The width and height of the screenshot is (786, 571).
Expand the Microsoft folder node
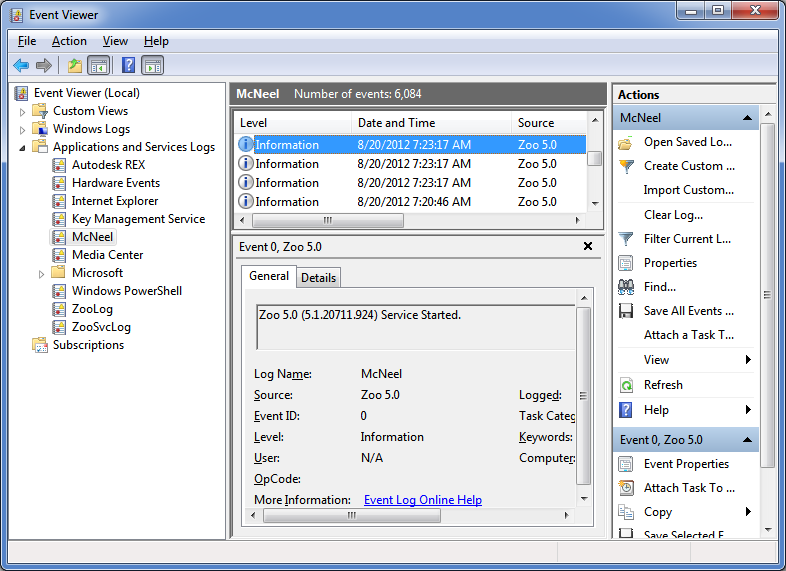tap(41, 274)
